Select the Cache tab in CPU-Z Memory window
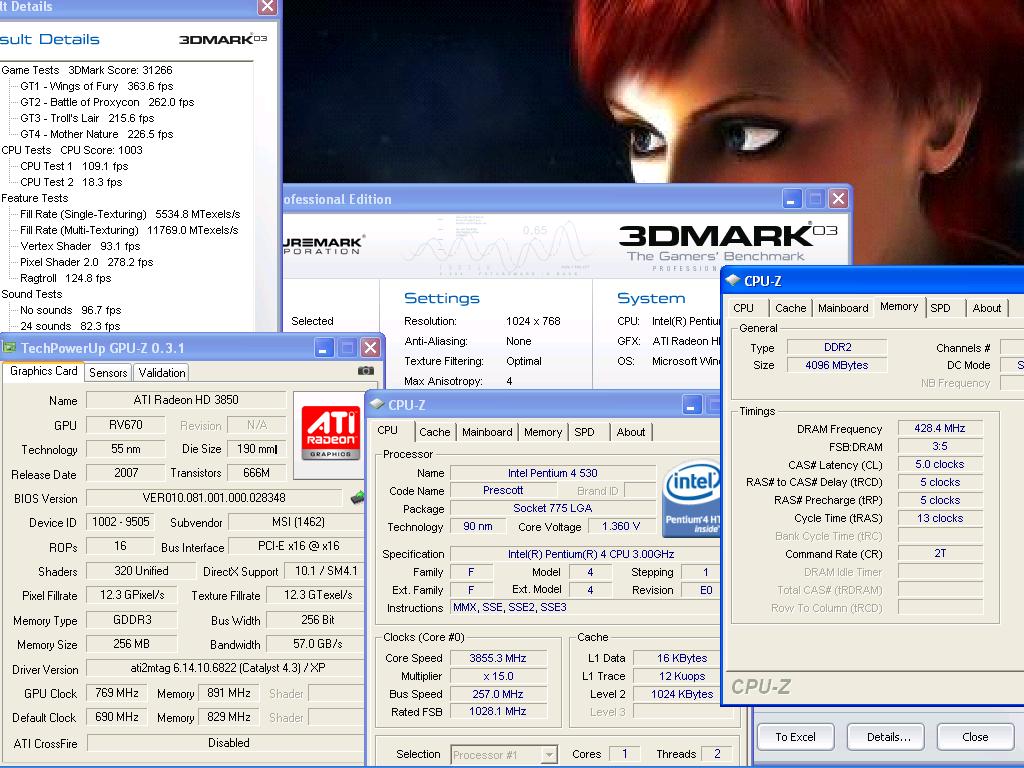The width and height of the screenshot is (1024, 768). (x=790, y=308)
